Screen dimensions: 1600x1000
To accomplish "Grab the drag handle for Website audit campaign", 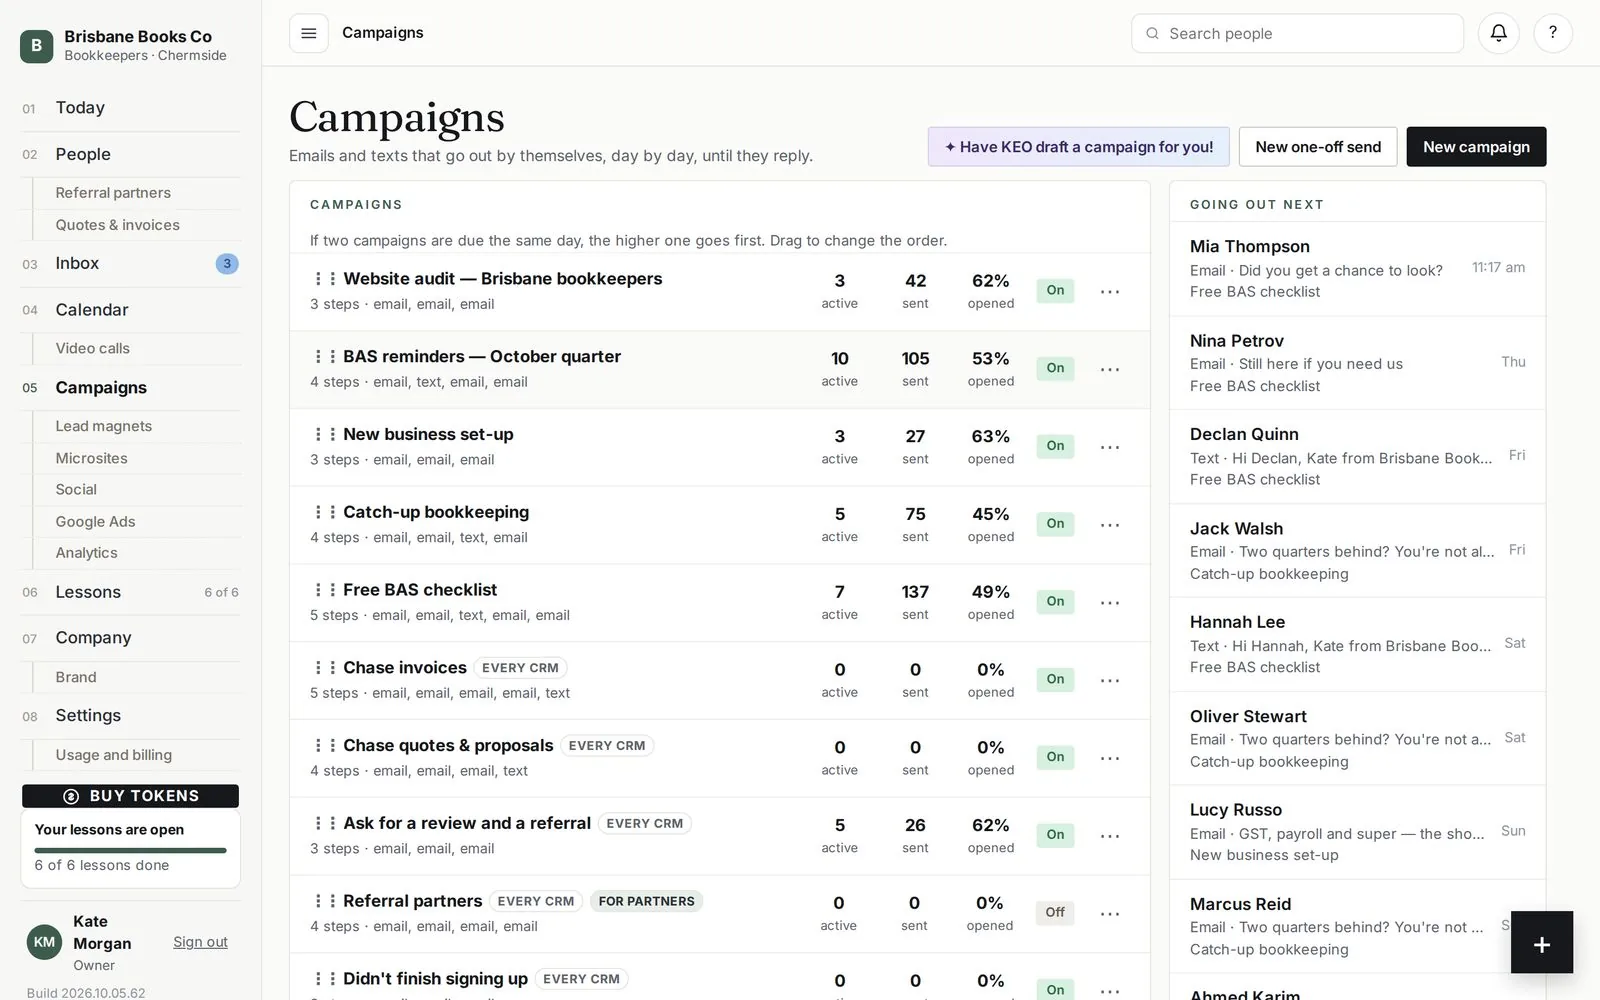I will [325, 279].
